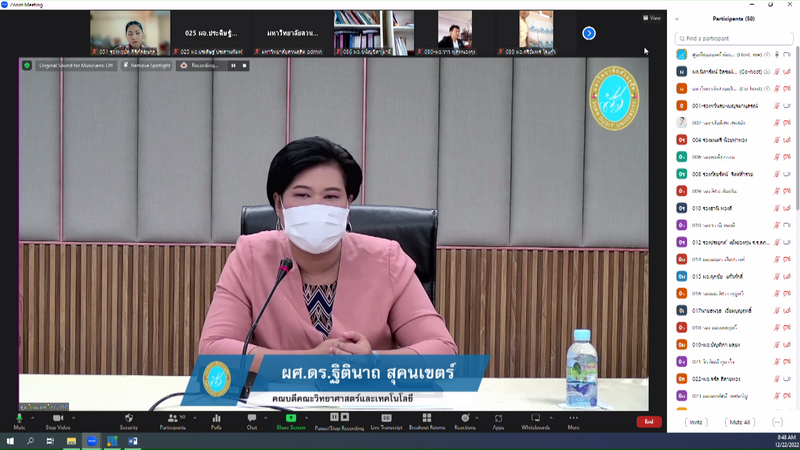
Task: Toggle Original Sound for Musicians button
Action: tap(76, 65)
